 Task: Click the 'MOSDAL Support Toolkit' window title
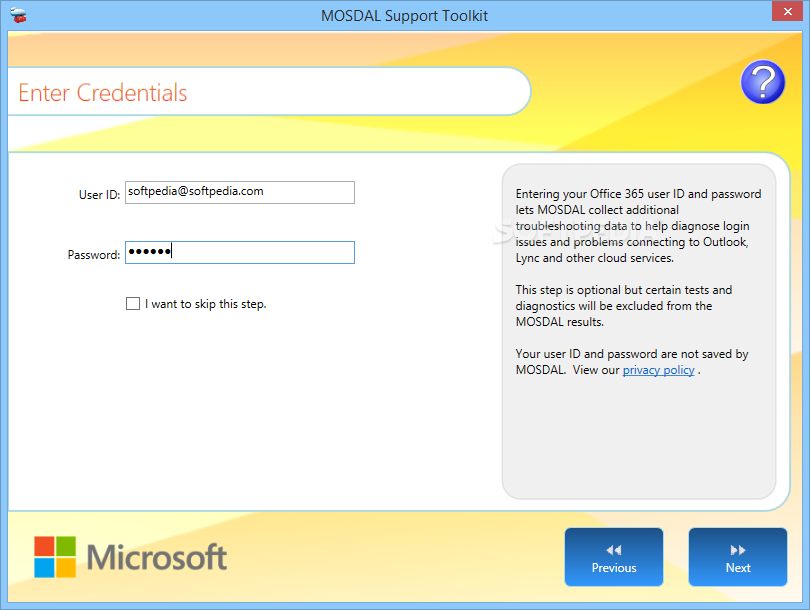[404, 15]
